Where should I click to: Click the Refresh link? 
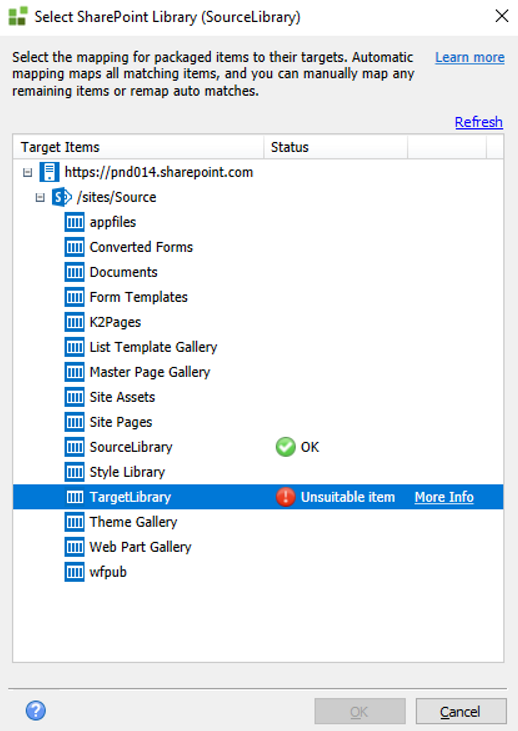coord(478,122)
